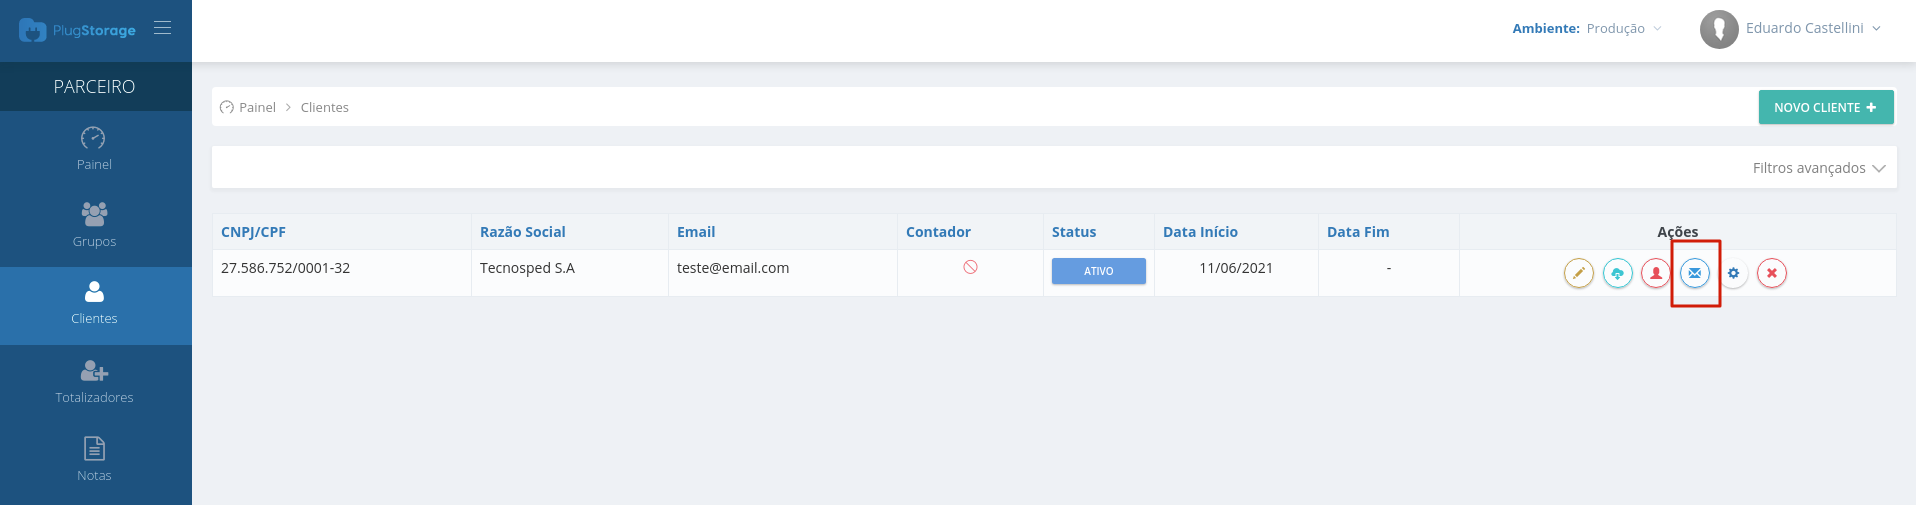Sort by the Razão Social column header
Image resolution: width=1916 pixels, height=505 pixels.
(x=523, y=232)
